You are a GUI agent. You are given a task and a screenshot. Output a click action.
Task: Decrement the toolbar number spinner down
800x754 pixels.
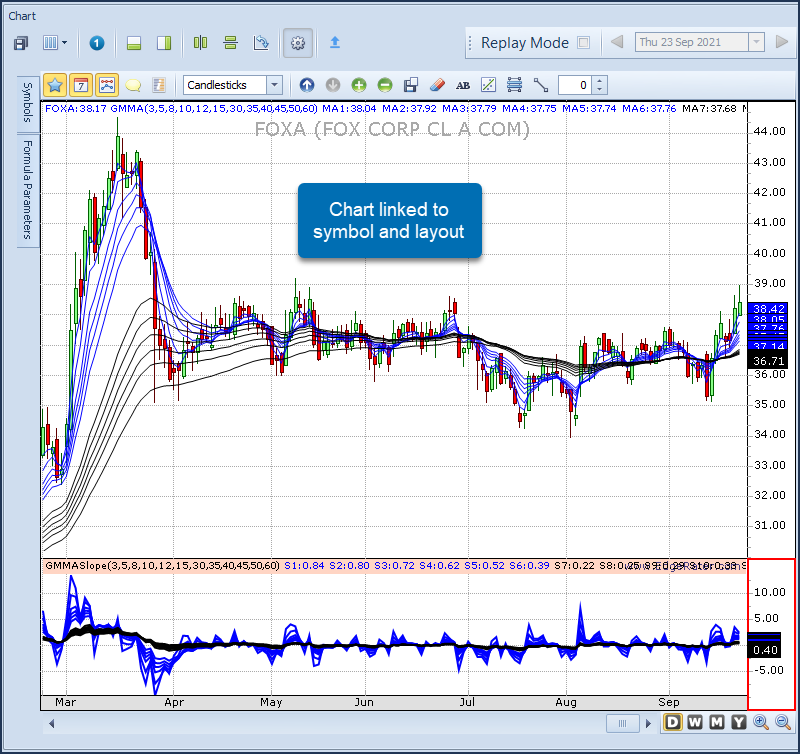click(x=599, y=90)
